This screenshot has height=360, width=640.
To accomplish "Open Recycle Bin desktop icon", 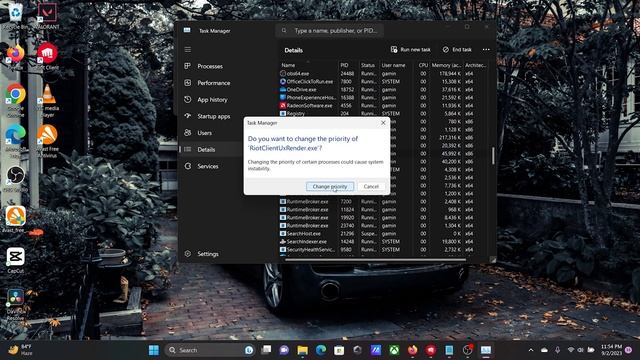I will (16, 17).
